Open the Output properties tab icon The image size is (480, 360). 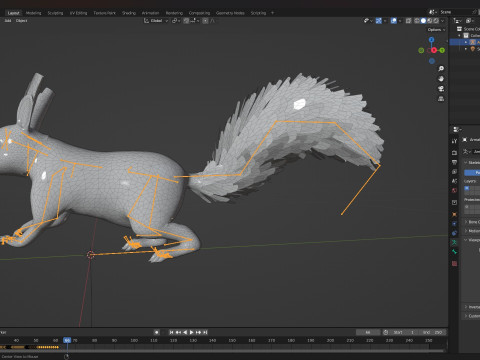[x=454, y=162]
